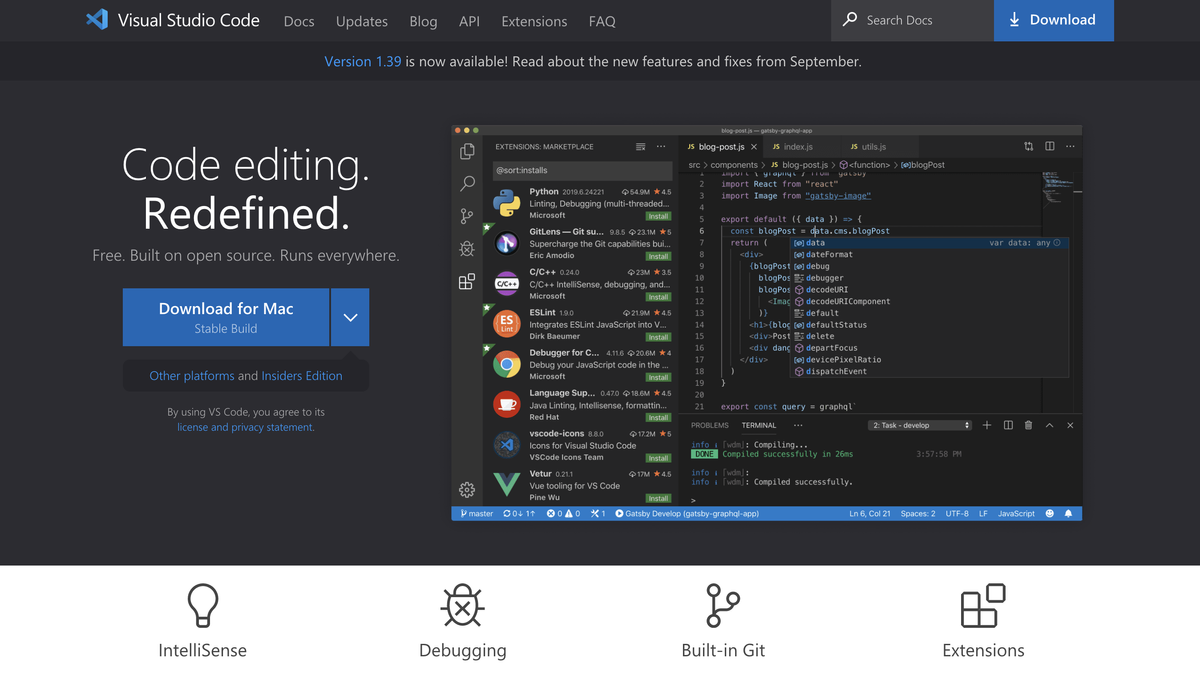Open Manage settings gear in activity bar
1200x675 pixels.
pyautogui.click(x=466, y=489)
